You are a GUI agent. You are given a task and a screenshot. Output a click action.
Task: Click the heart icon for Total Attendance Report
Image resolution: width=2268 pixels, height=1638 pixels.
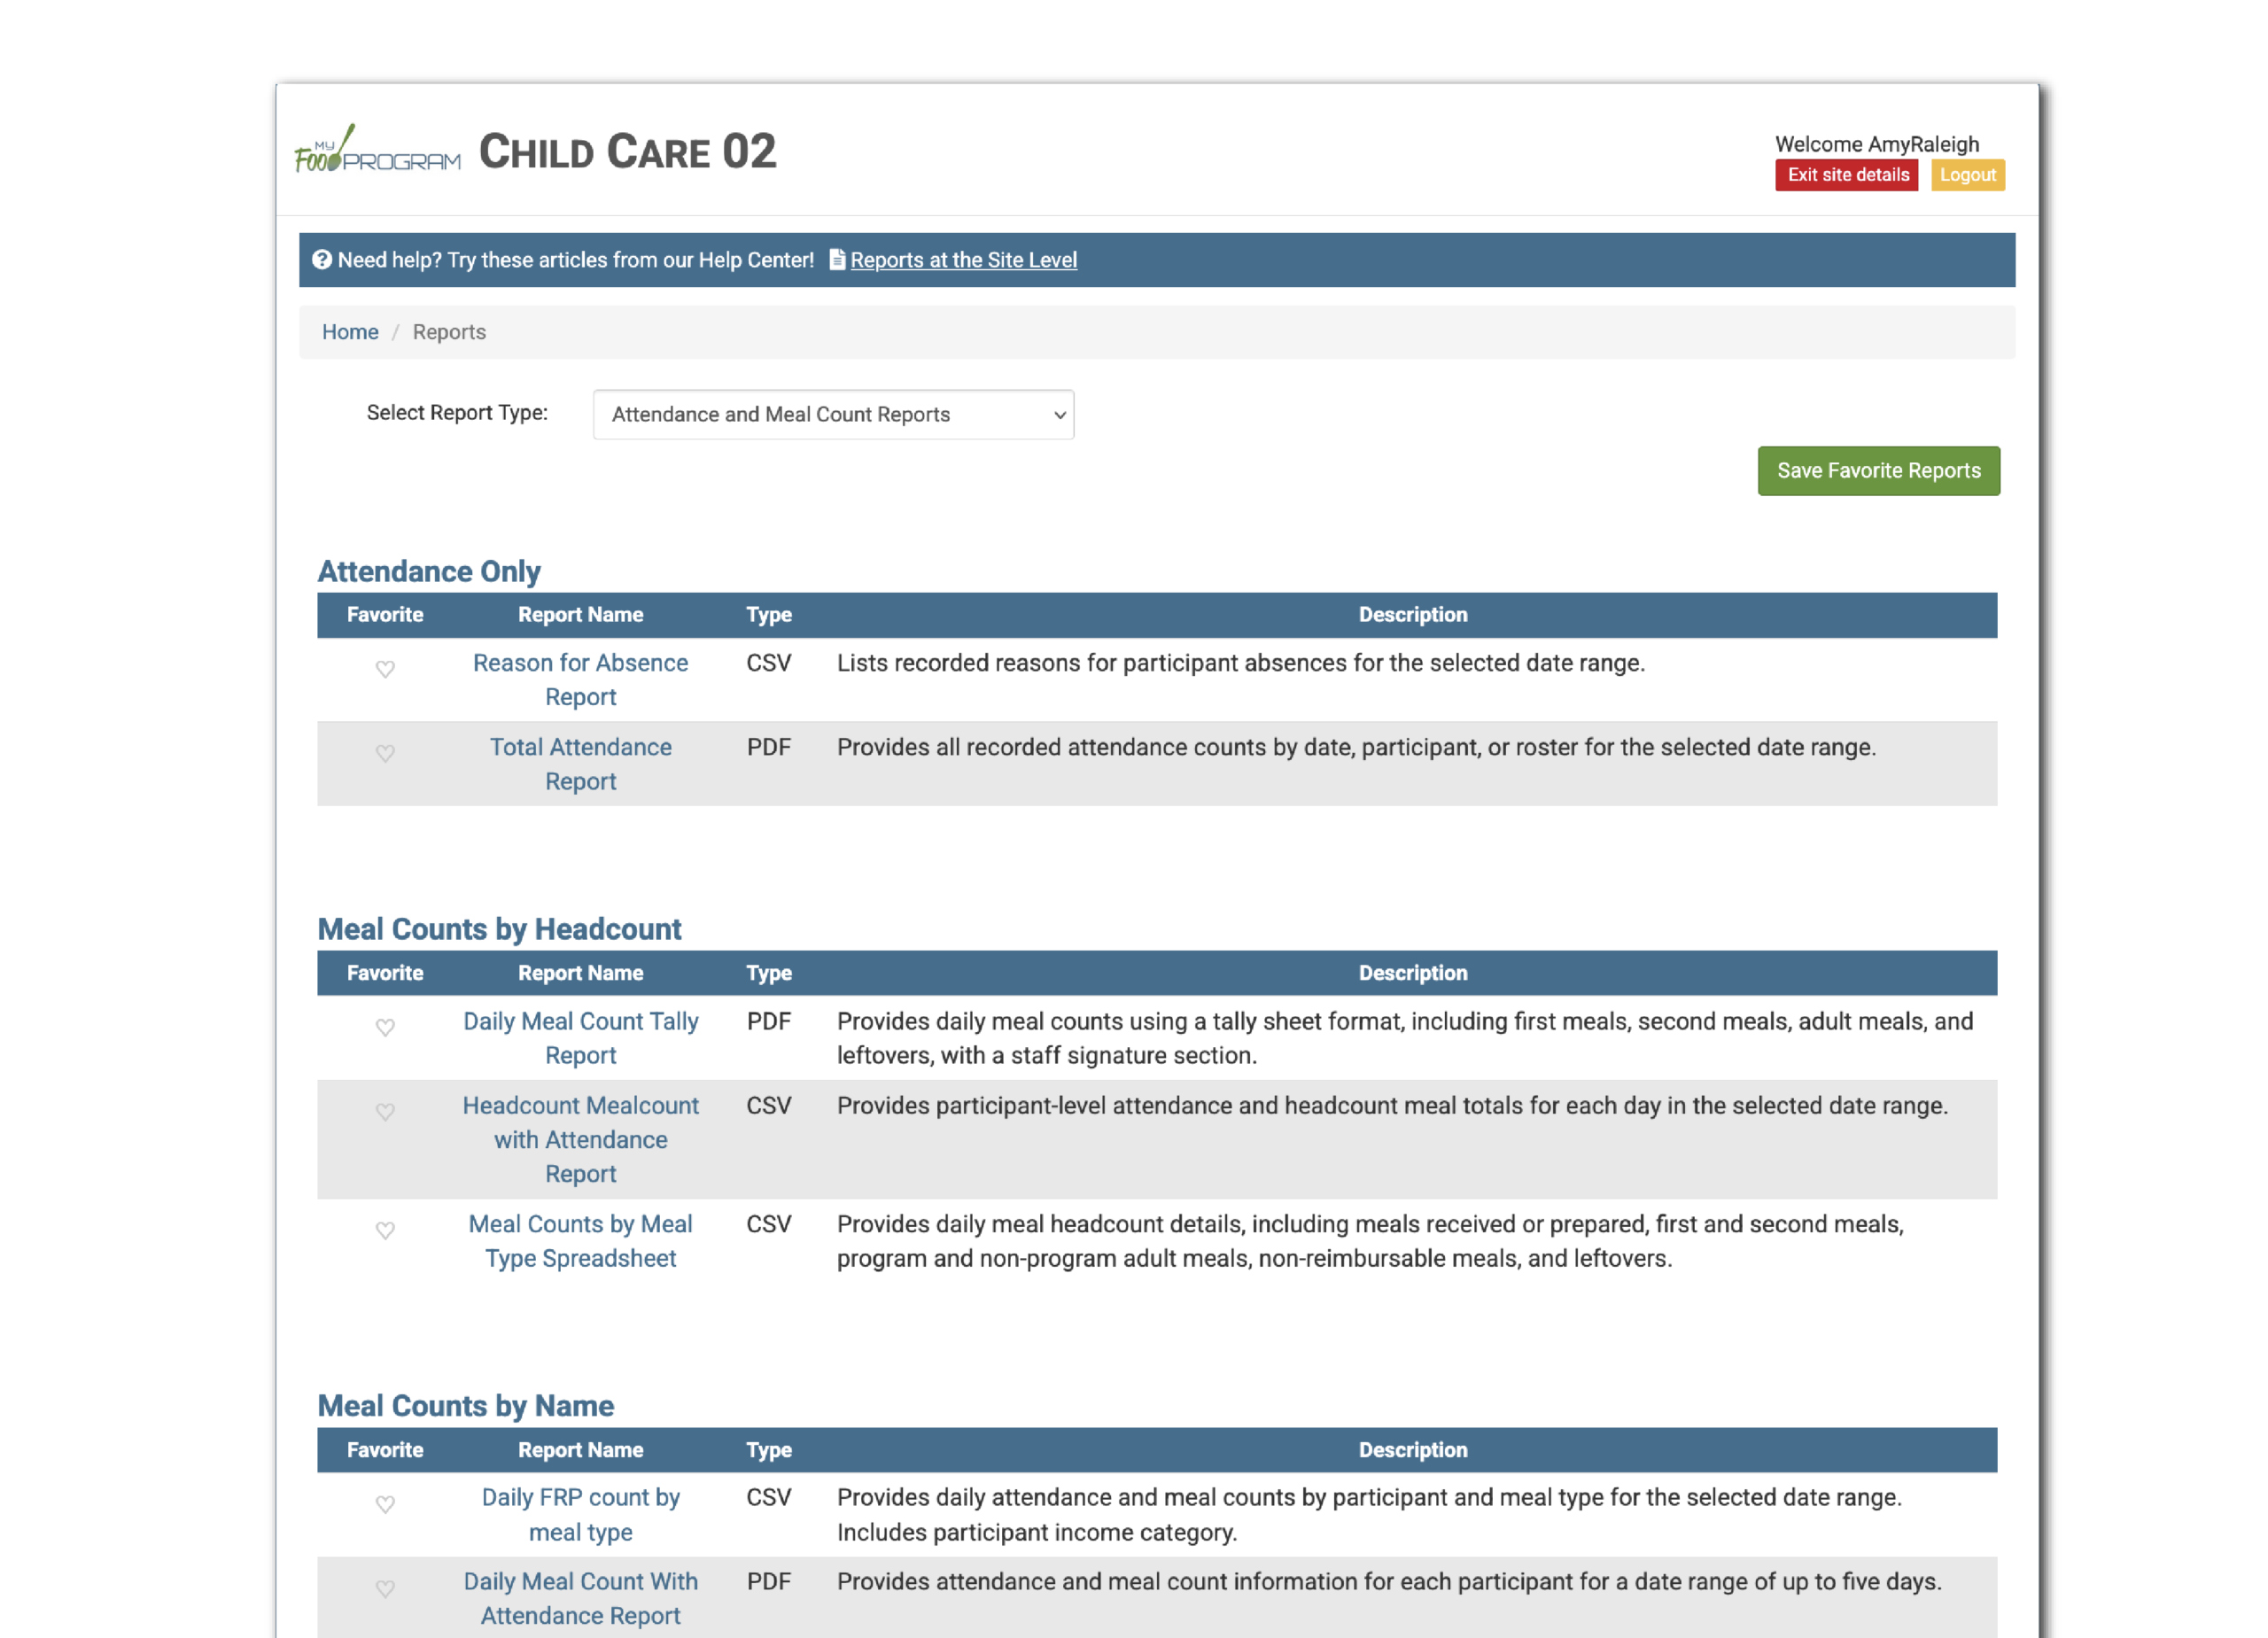pyautogui.click(x=385, y=754)
